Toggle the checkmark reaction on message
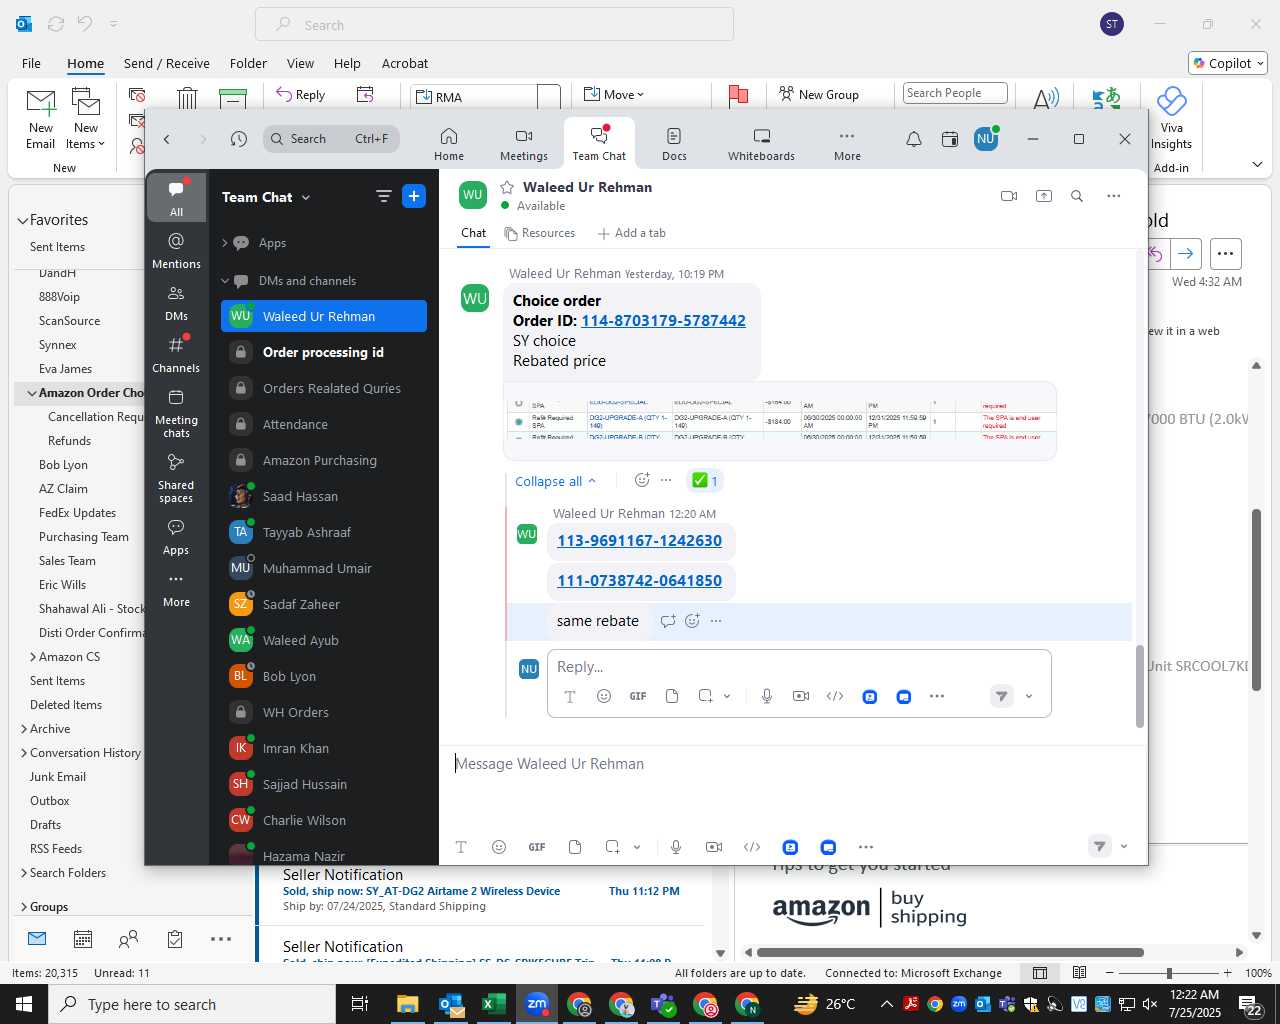 tap(705, 481)
